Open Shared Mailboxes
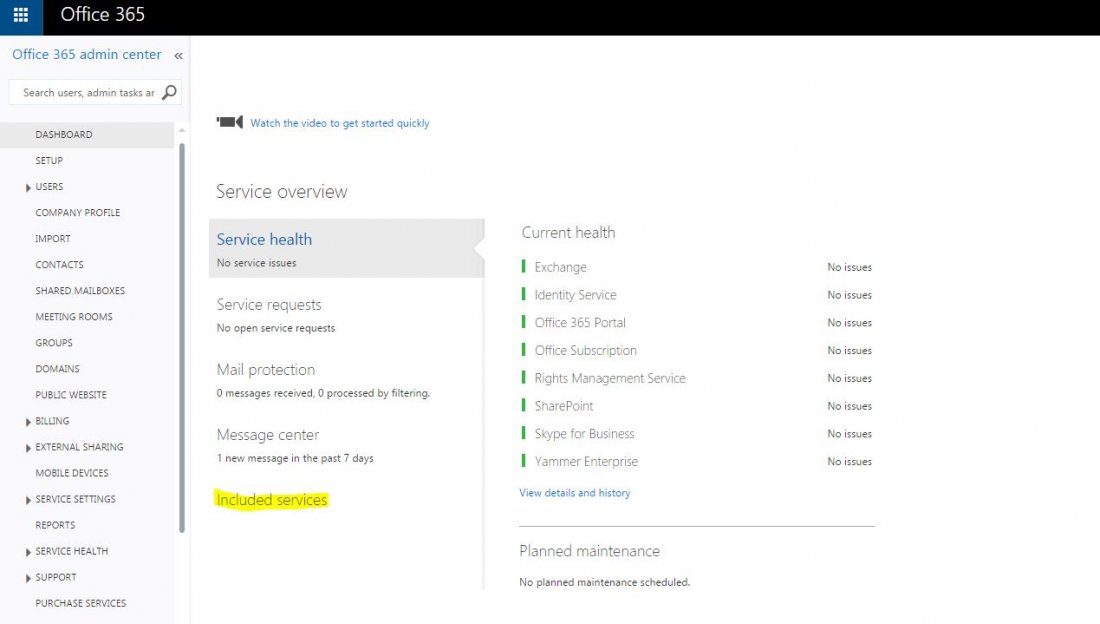This screenshot has width=1100, height=624. [x=80, y=291]
